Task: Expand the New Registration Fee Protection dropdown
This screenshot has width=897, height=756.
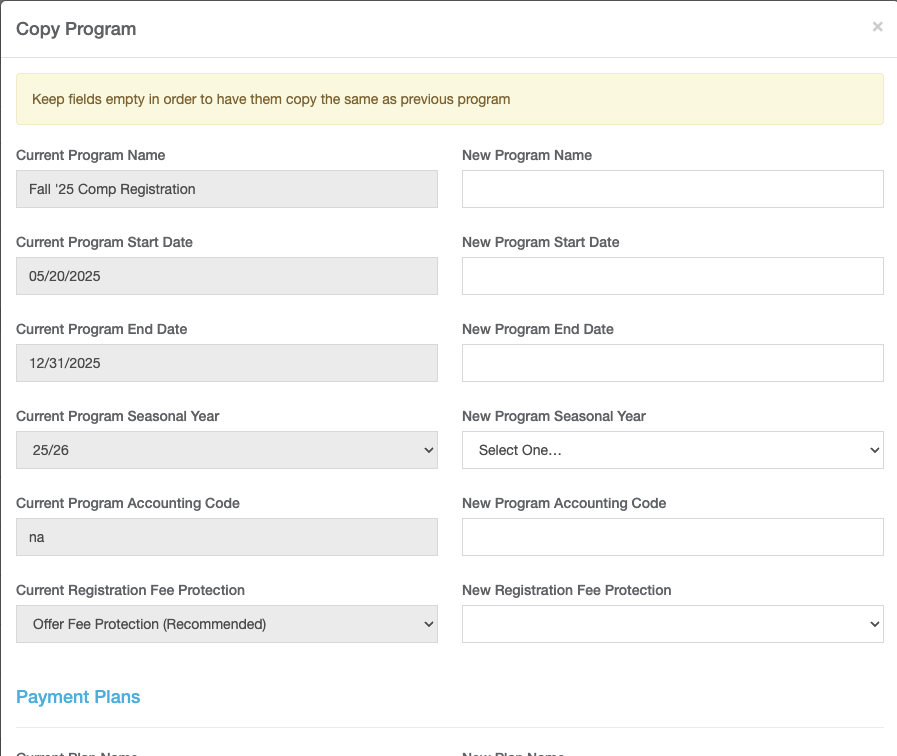Action: [672, 624]
